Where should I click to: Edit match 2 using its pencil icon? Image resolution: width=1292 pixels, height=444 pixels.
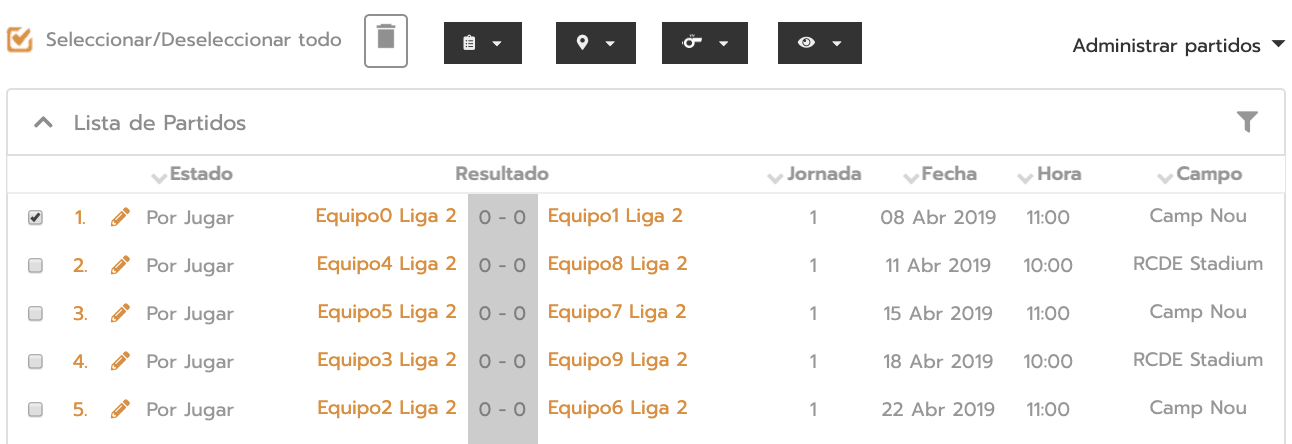click(x=120, y=265)
